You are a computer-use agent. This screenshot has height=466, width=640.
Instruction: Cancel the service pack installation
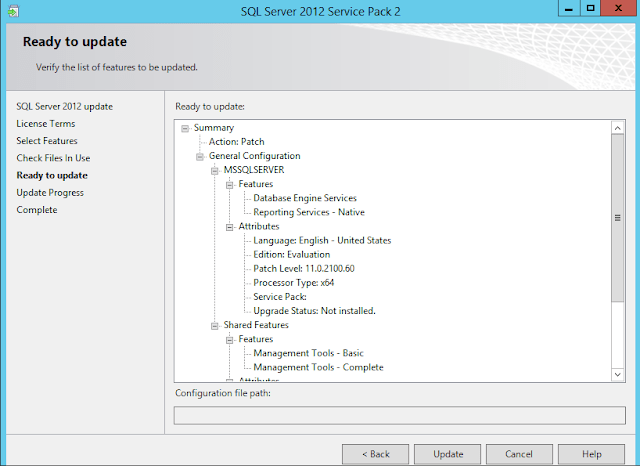pyautogui.click(x=521, y=454)
